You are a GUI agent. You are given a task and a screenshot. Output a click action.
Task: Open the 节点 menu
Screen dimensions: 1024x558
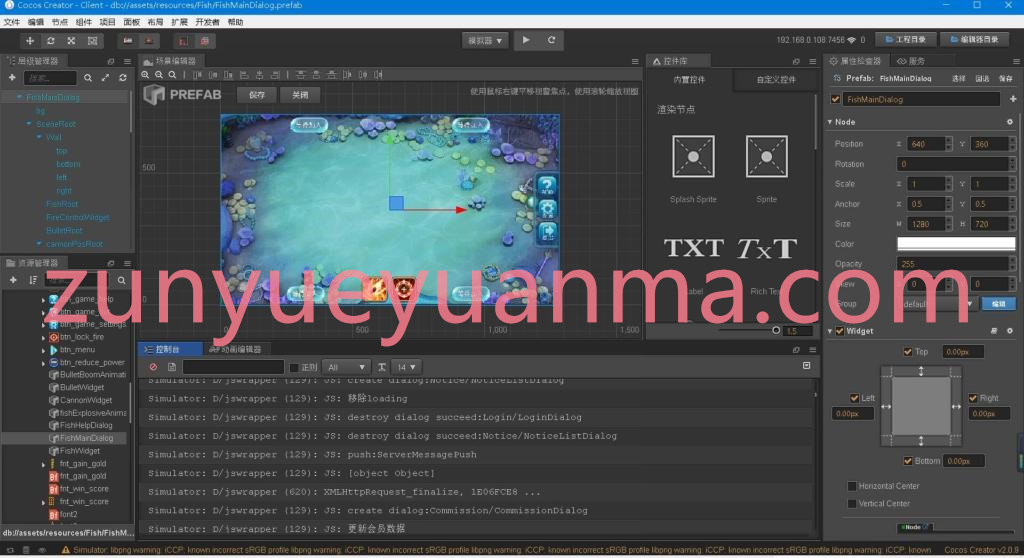click(x=59, y=22)
